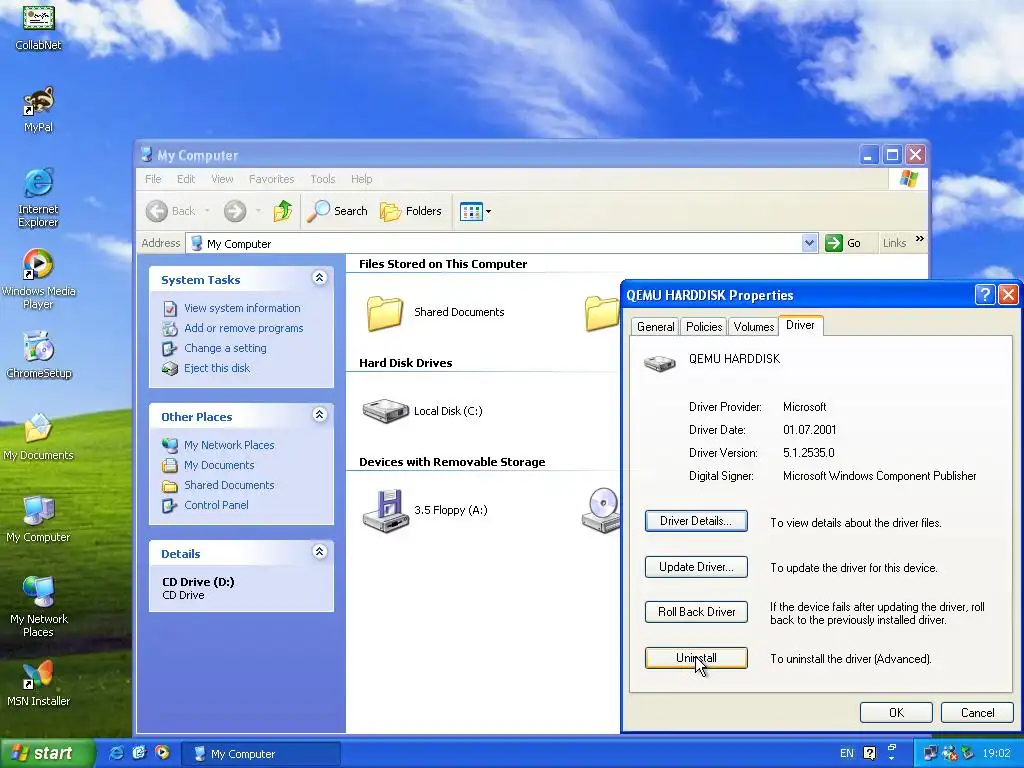Click Cancel in Properties dialog
The image size is (1024, 768).
click(977, 712)
